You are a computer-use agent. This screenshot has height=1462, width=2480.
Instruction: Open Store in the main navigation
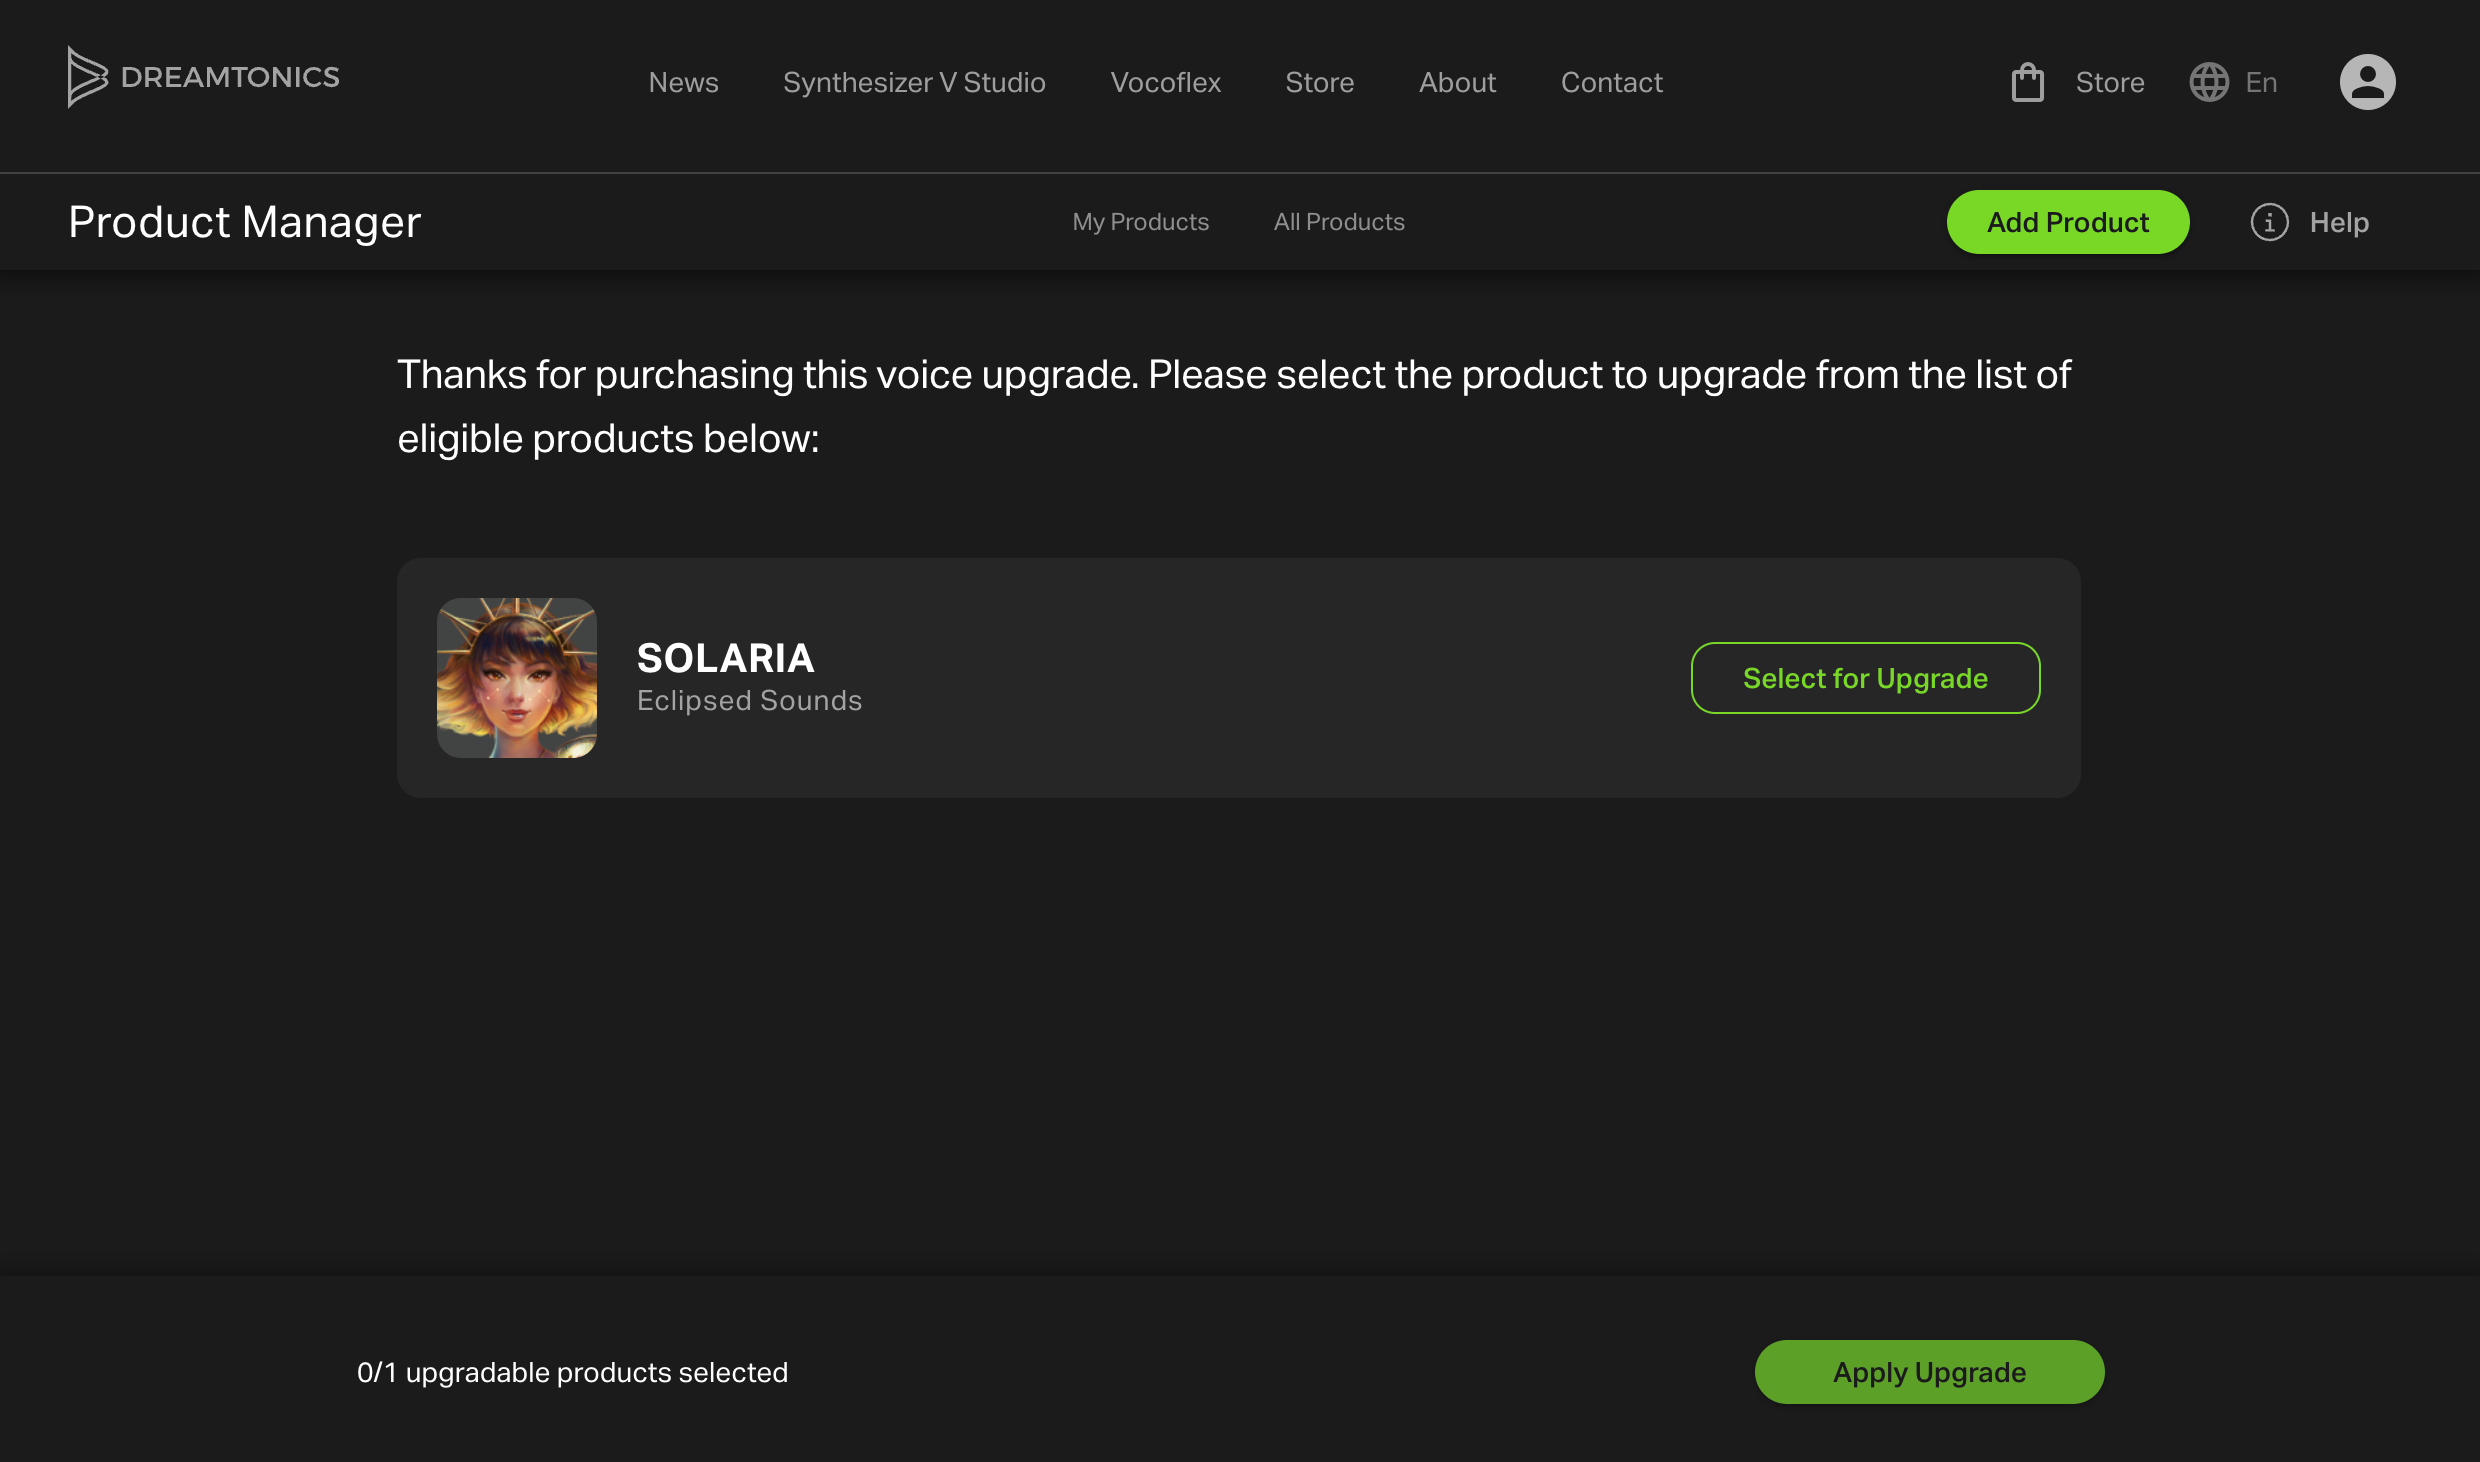1319,82
